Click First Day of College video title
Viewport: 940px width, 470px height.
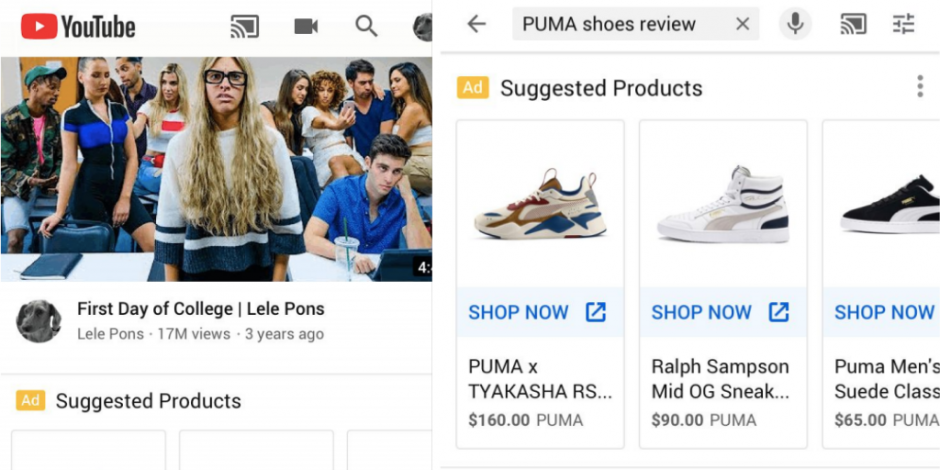[x=201, y=309]
